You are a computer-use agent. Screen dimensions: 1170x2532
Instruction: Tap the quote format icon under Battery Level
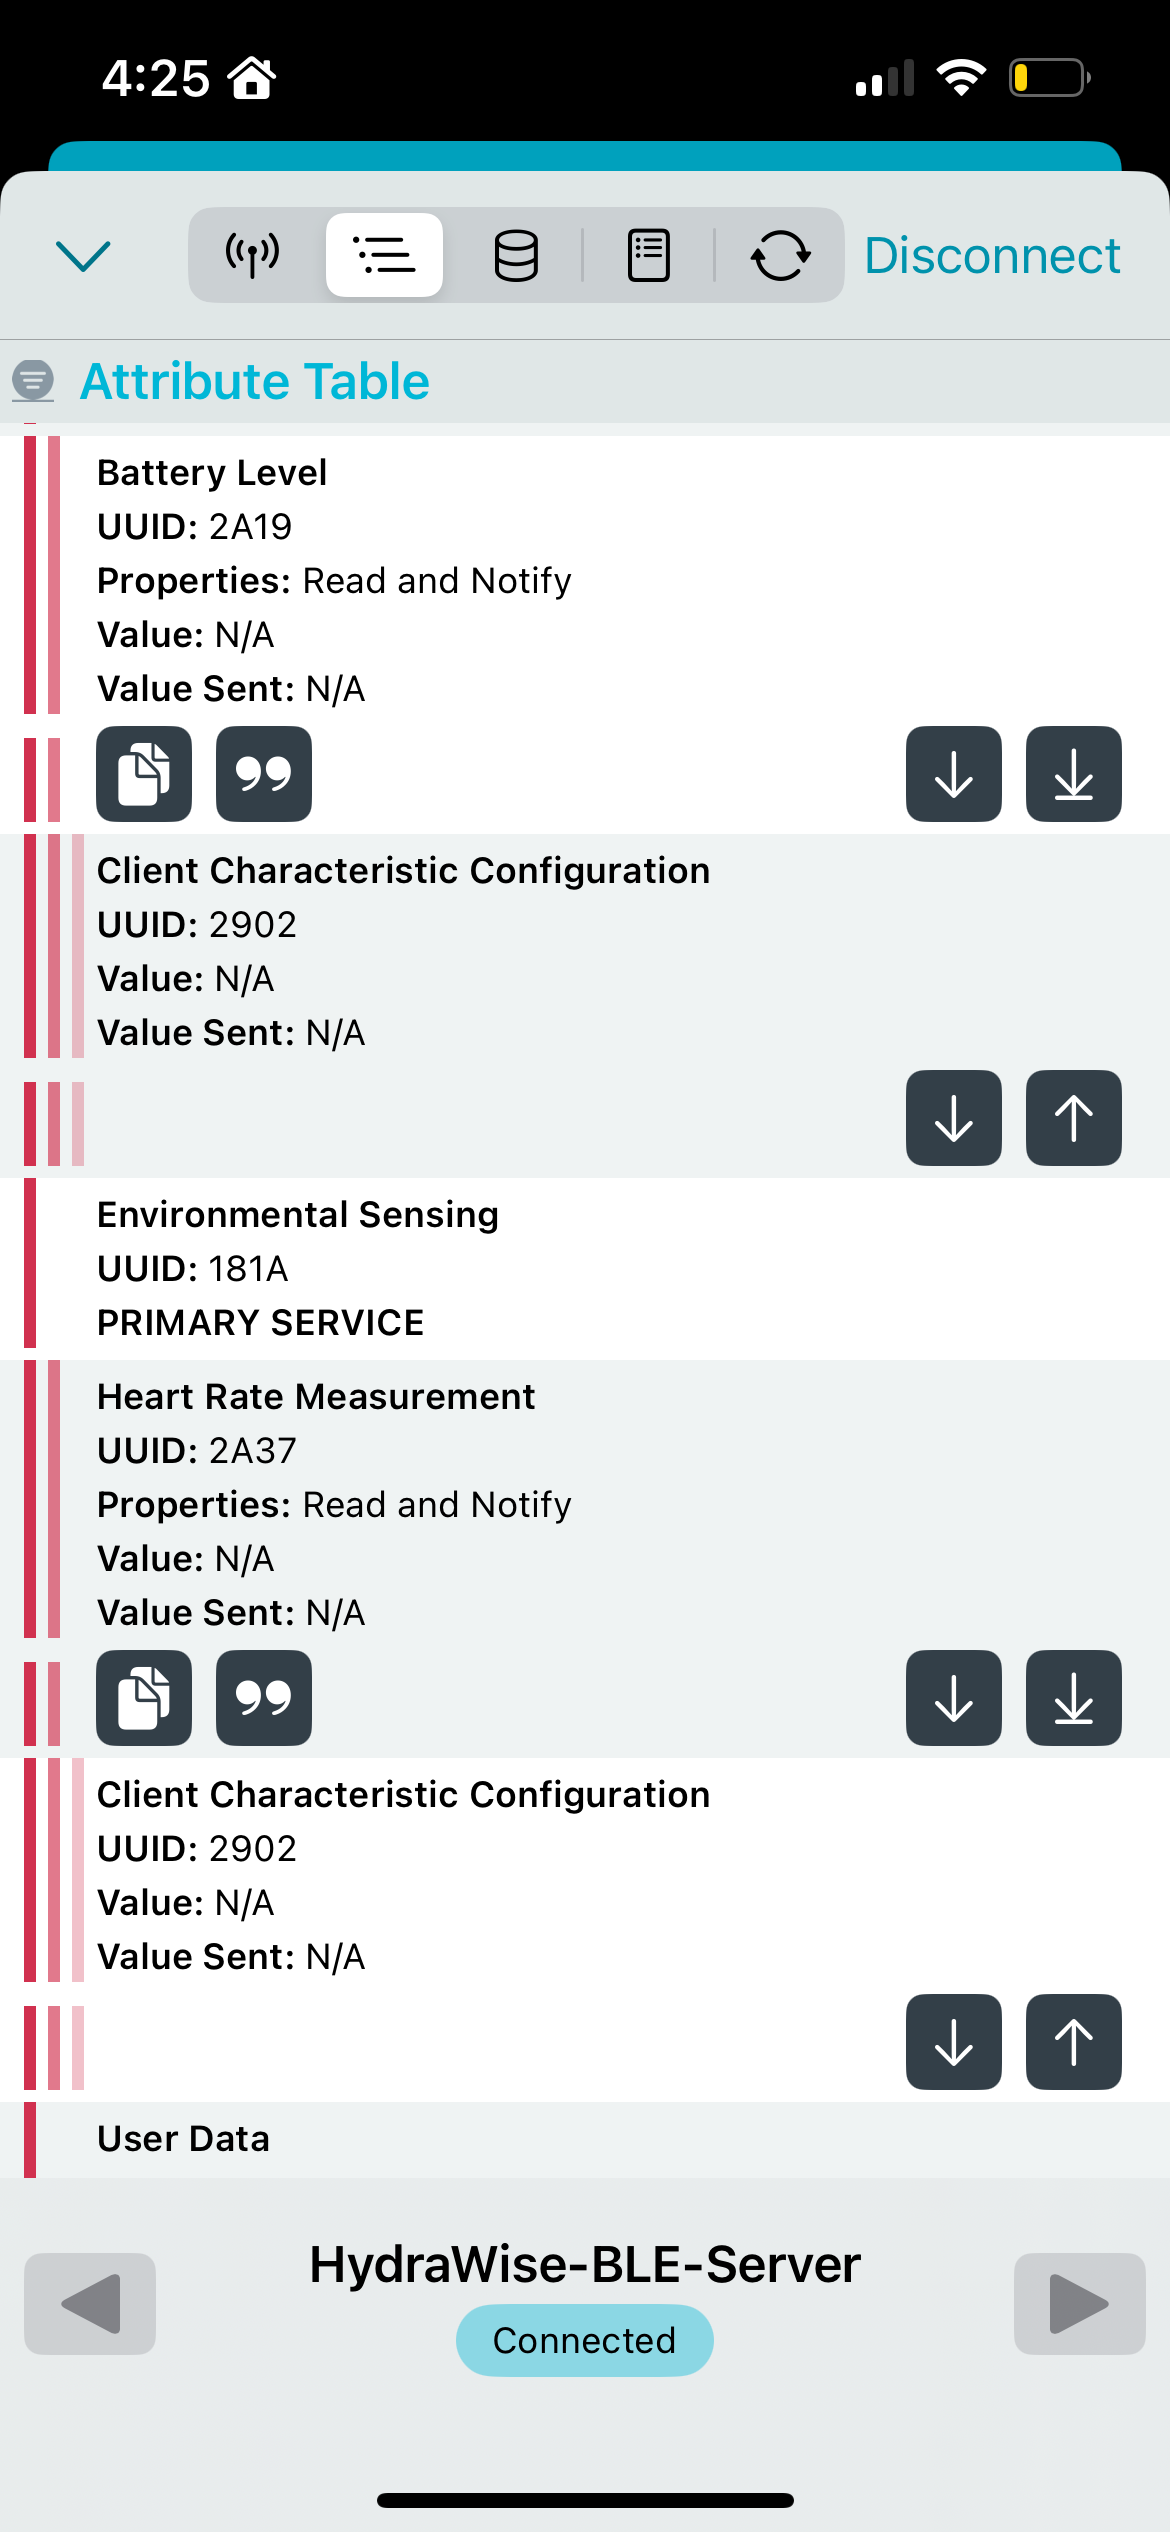[264, 774]
